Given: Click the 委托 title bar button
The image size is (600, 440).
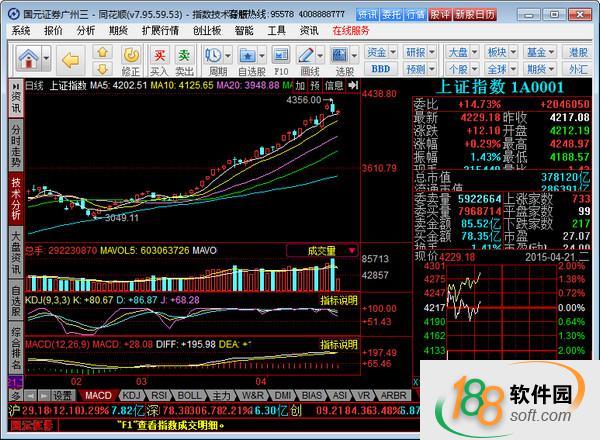Looking at the screenshot, I should coord(391,15).
